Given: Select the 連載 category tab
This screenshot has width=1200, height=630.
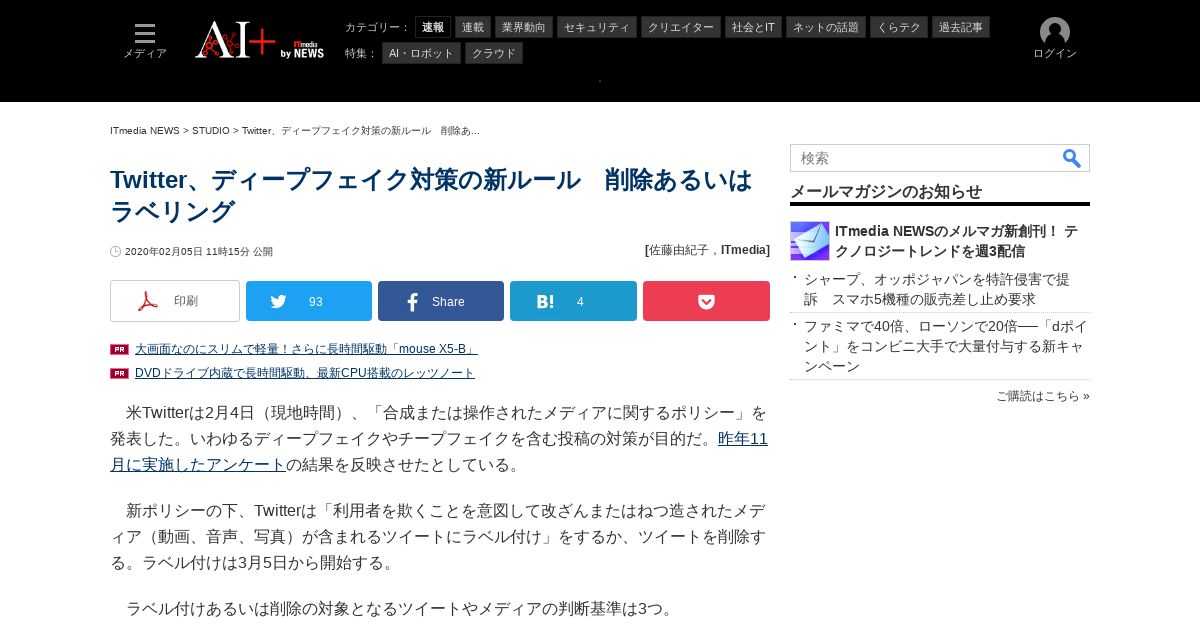Looking at the screenshot, I should click(x=473, y=27).
